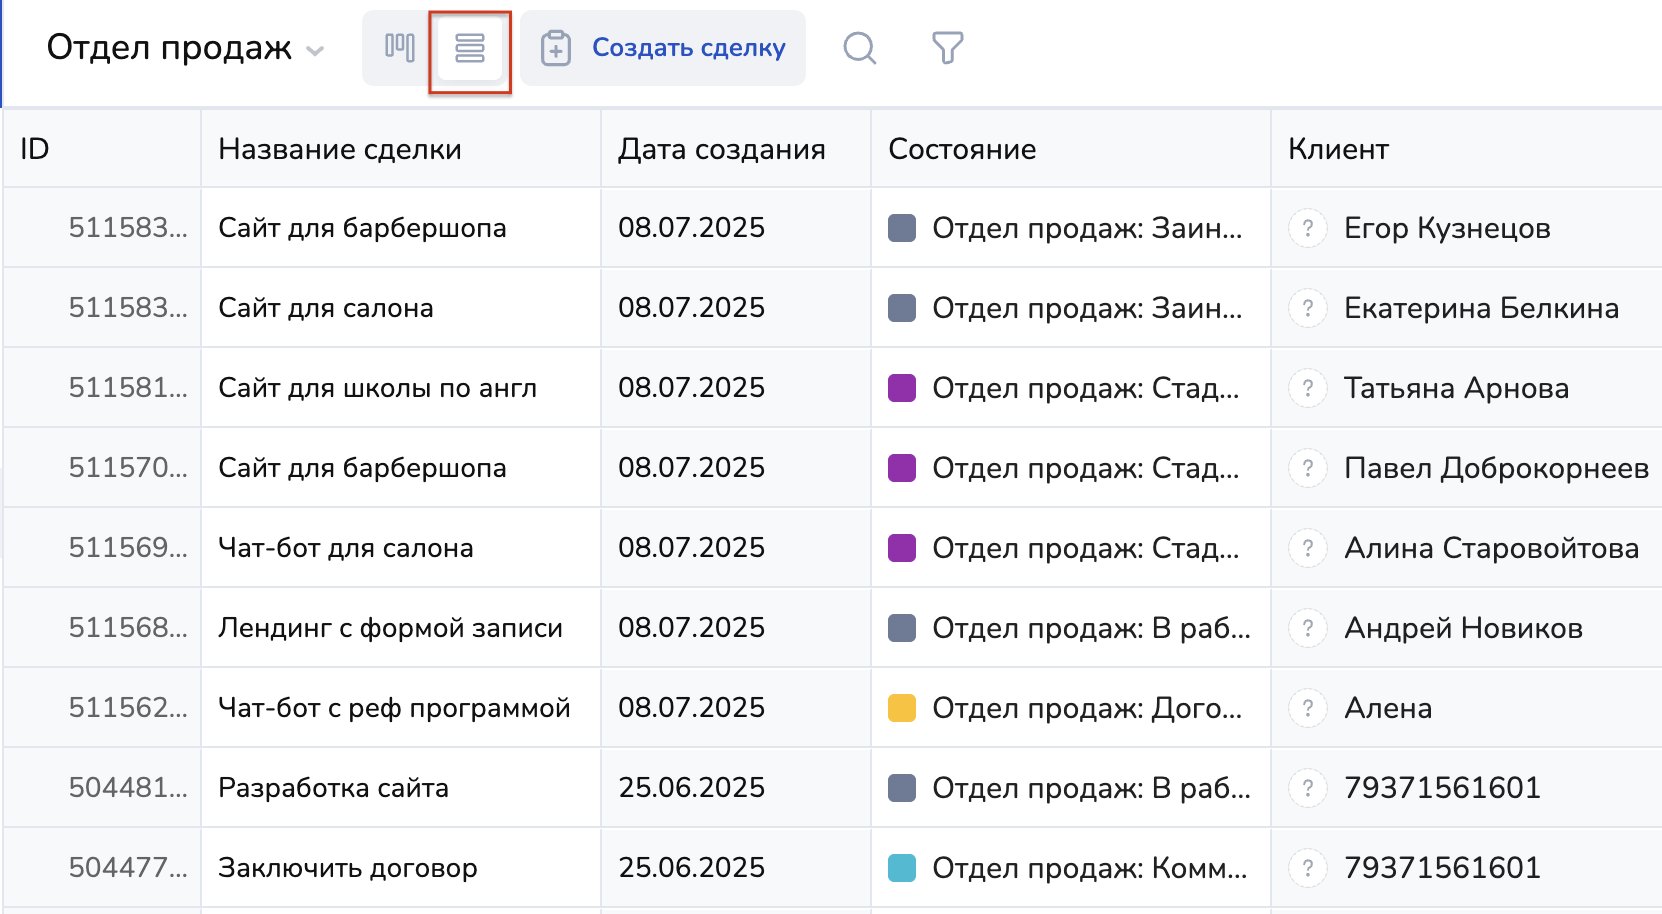Switch to kanban board view

click(399, 48)
